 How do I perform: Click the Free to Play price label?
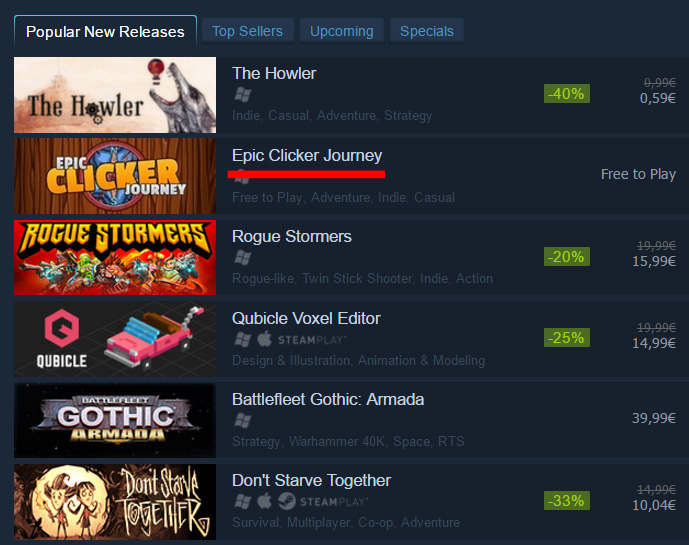[x=638, y=174]
